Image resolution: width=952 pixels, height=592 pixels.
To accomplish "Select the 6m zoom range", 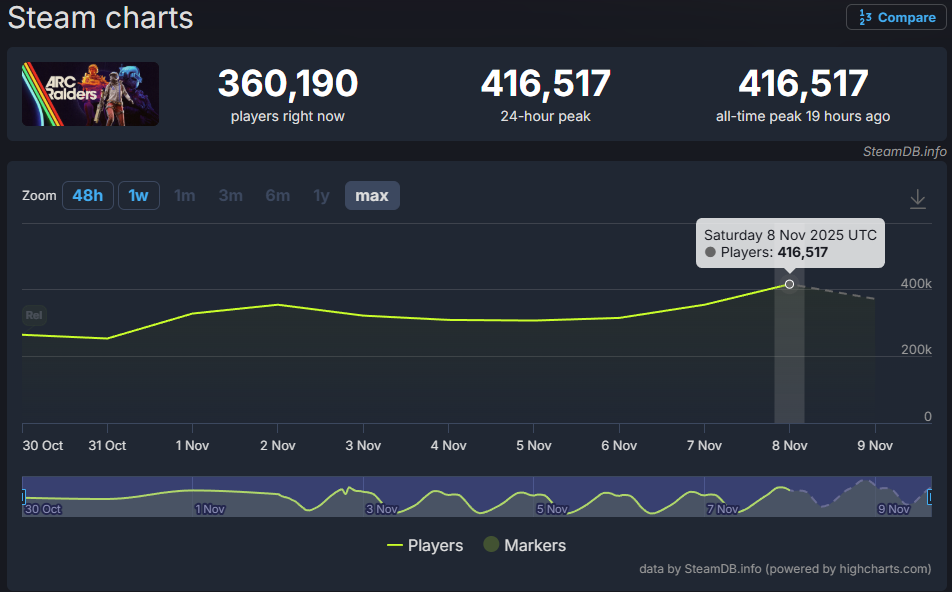I will point(277,195).
